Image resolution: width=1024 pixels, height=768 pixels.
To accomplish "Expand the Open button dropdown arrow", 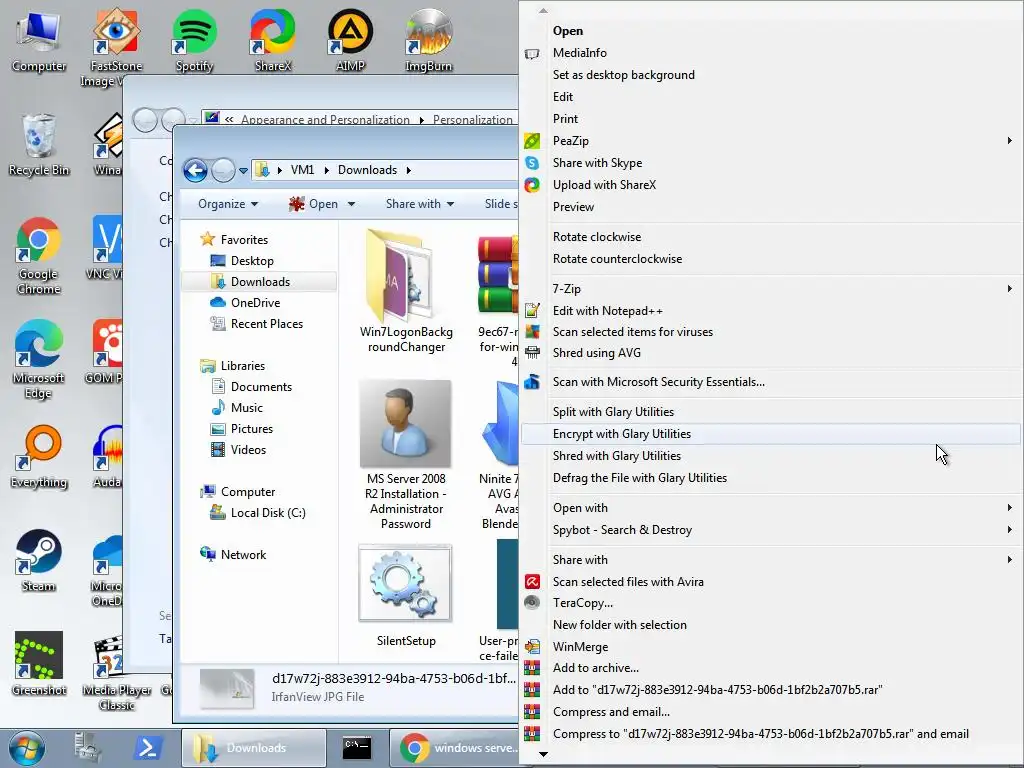I will [351, 204].
